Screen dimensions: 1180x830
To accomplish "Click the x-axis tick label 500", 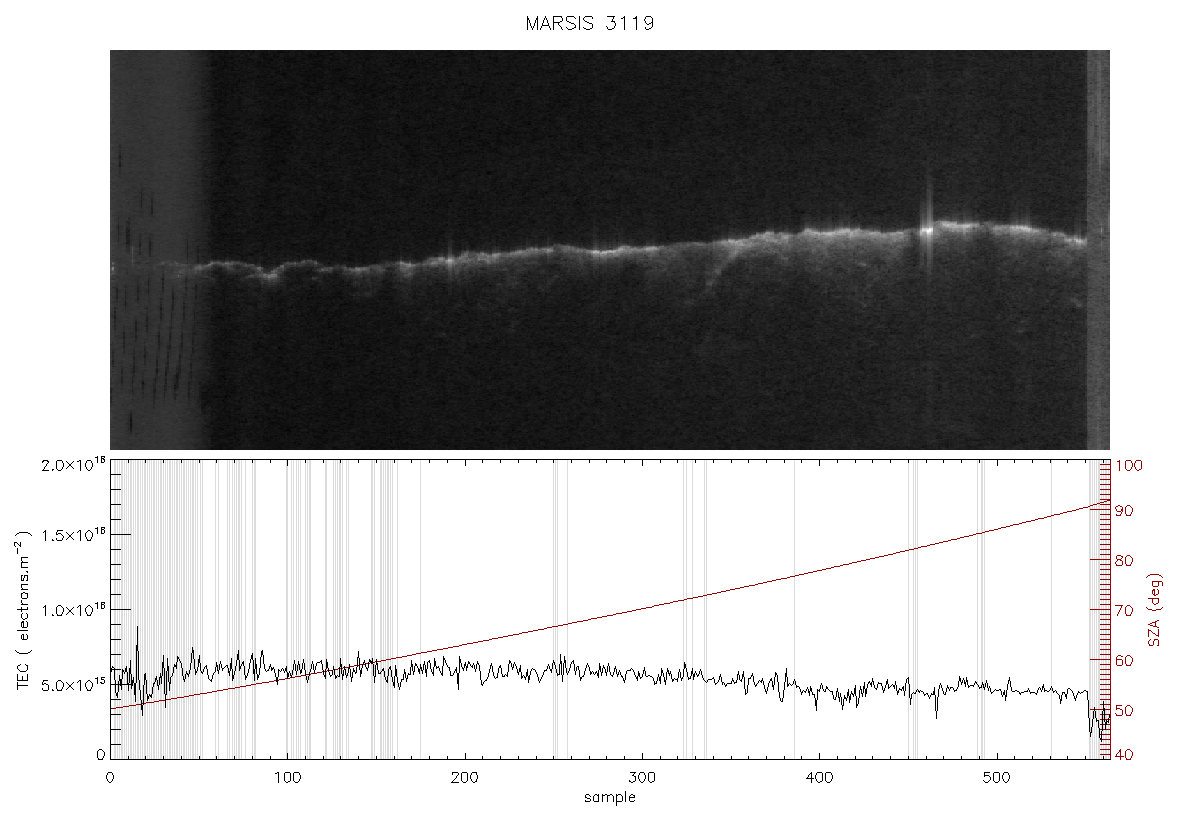I will click(x=996, y=777).
